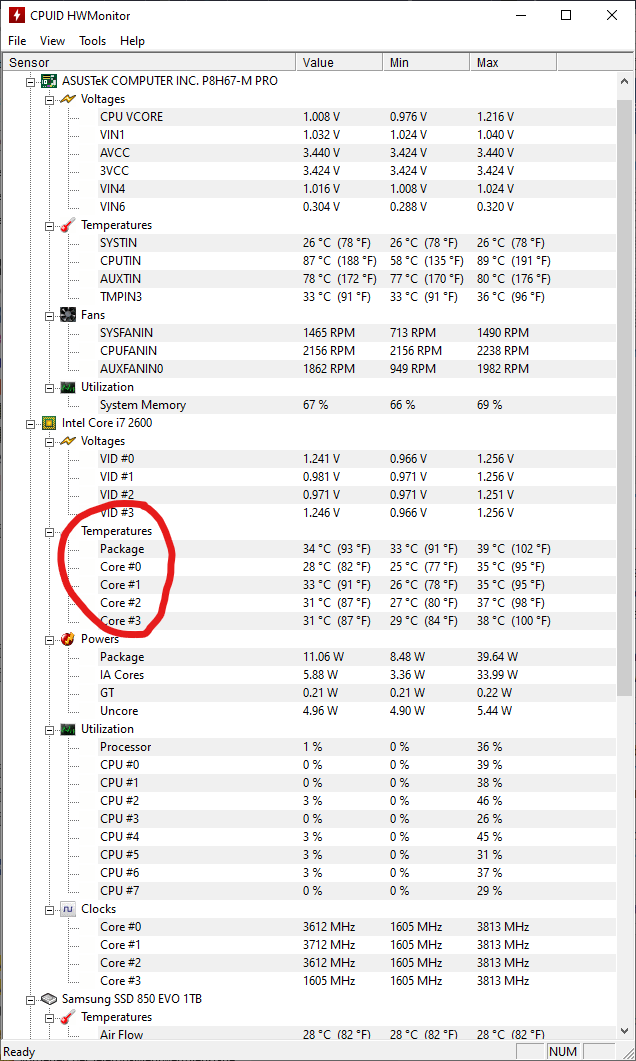Select the Intel Core i7 2600 CPU icon
Image resolution: width=636 pixels, height=1061 pixels.
click(49, 423)
